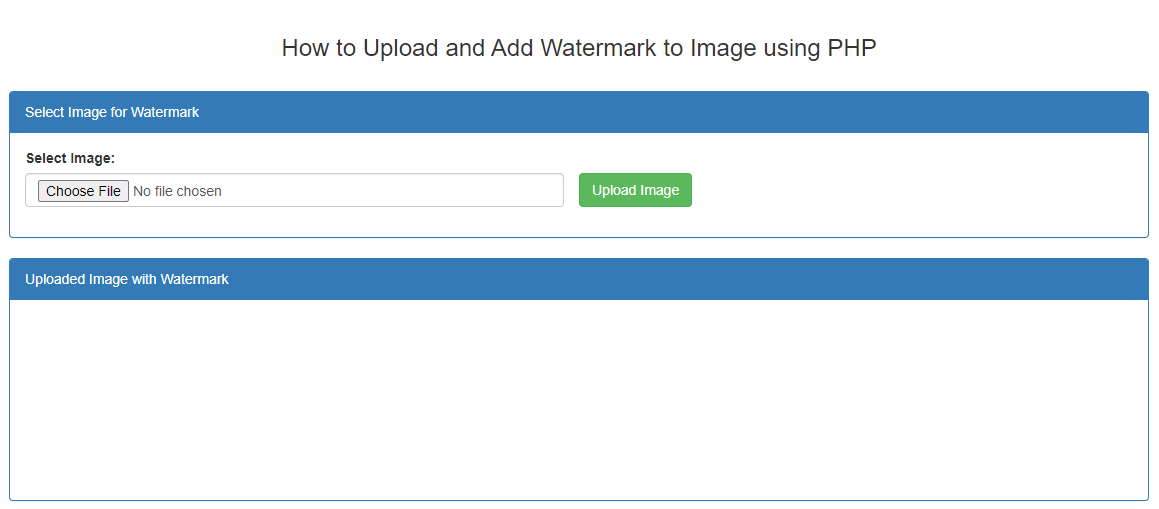Click the word 'Uploaded' in the second panel heading
The height and width of the screenshot is (509, 1159).
[55, 279]
